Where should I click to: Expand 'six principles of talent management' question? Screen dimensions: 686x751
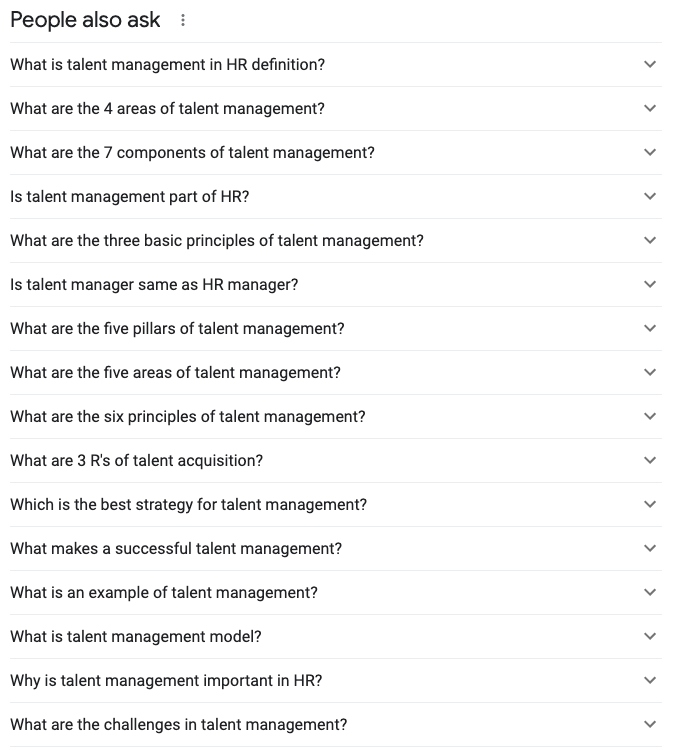pos(650,417)
